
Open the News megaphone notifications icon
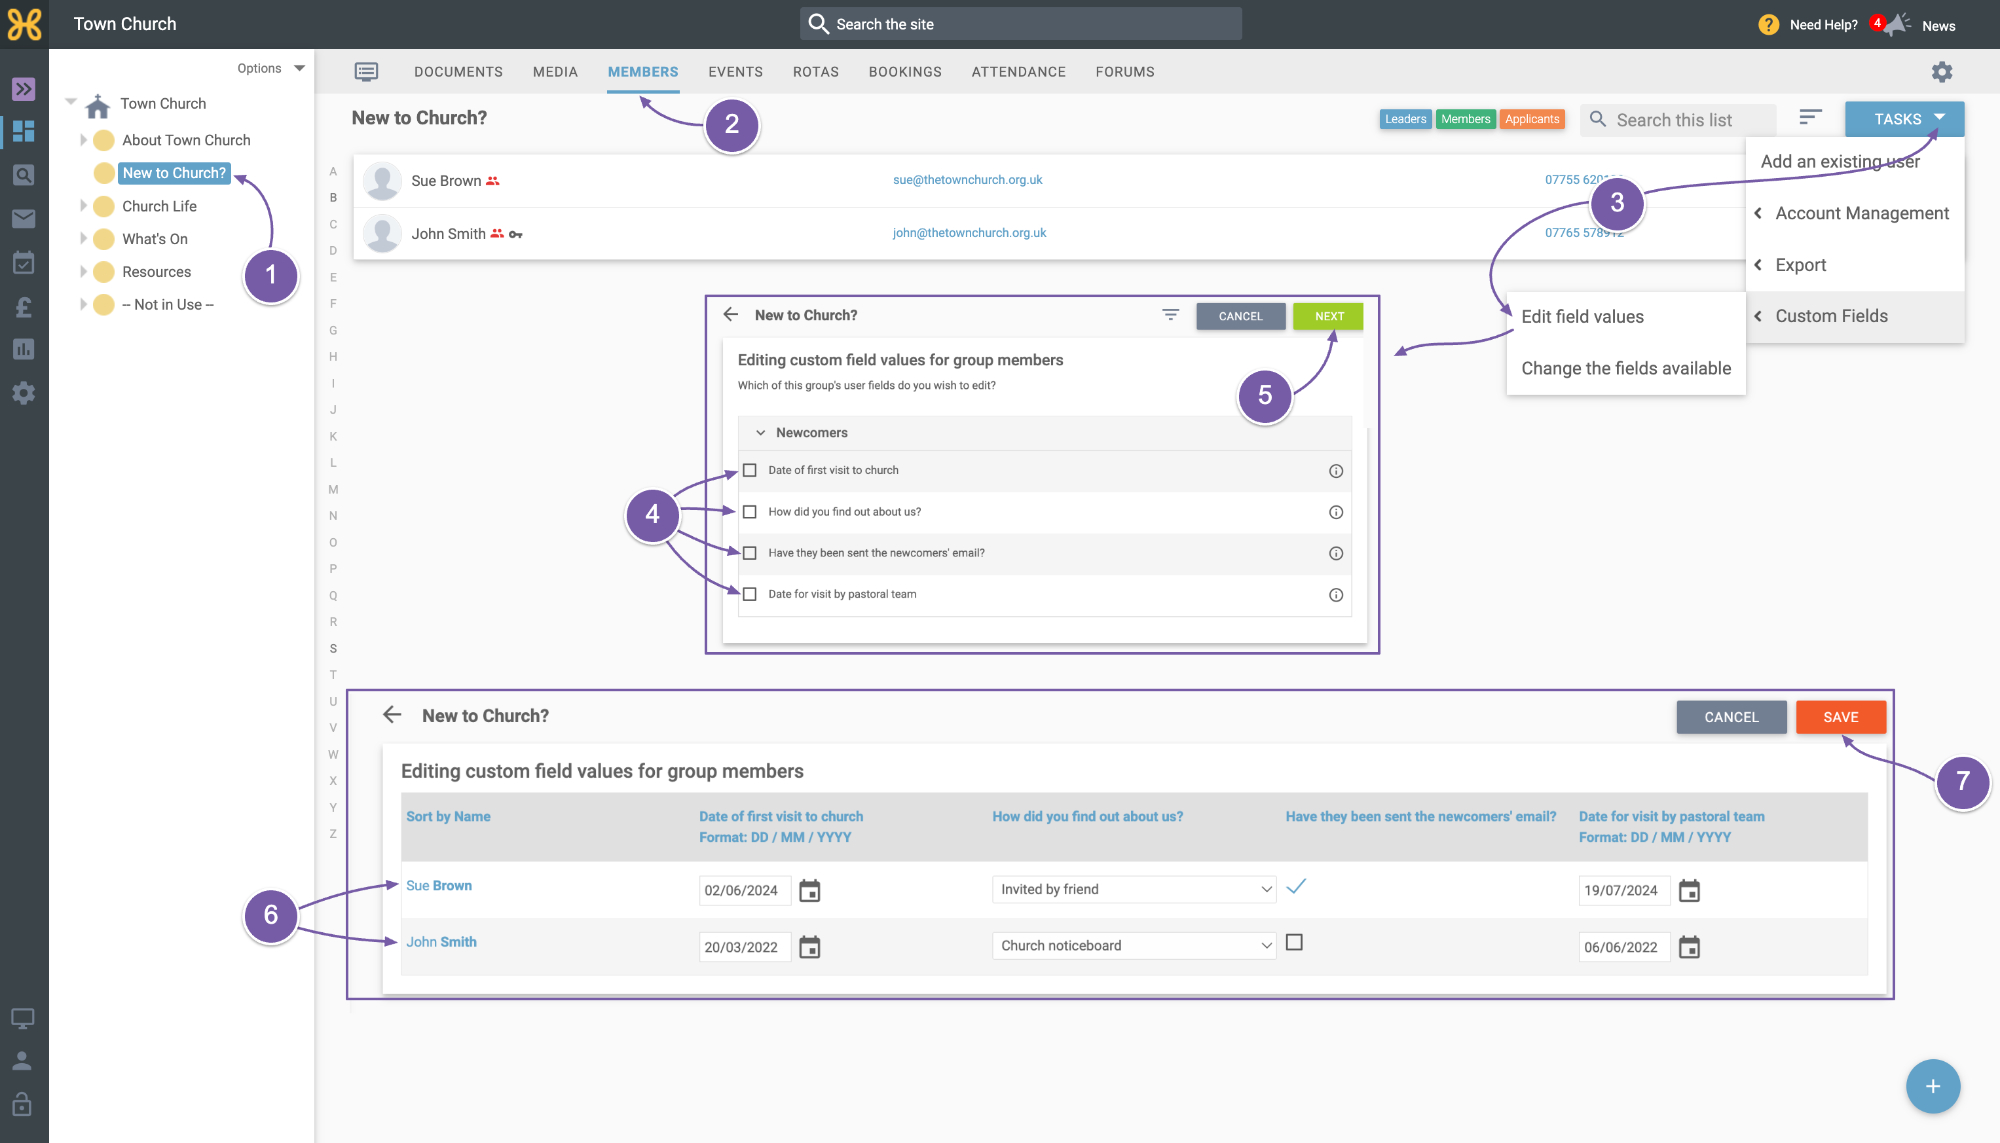(x=1895, y=25)
